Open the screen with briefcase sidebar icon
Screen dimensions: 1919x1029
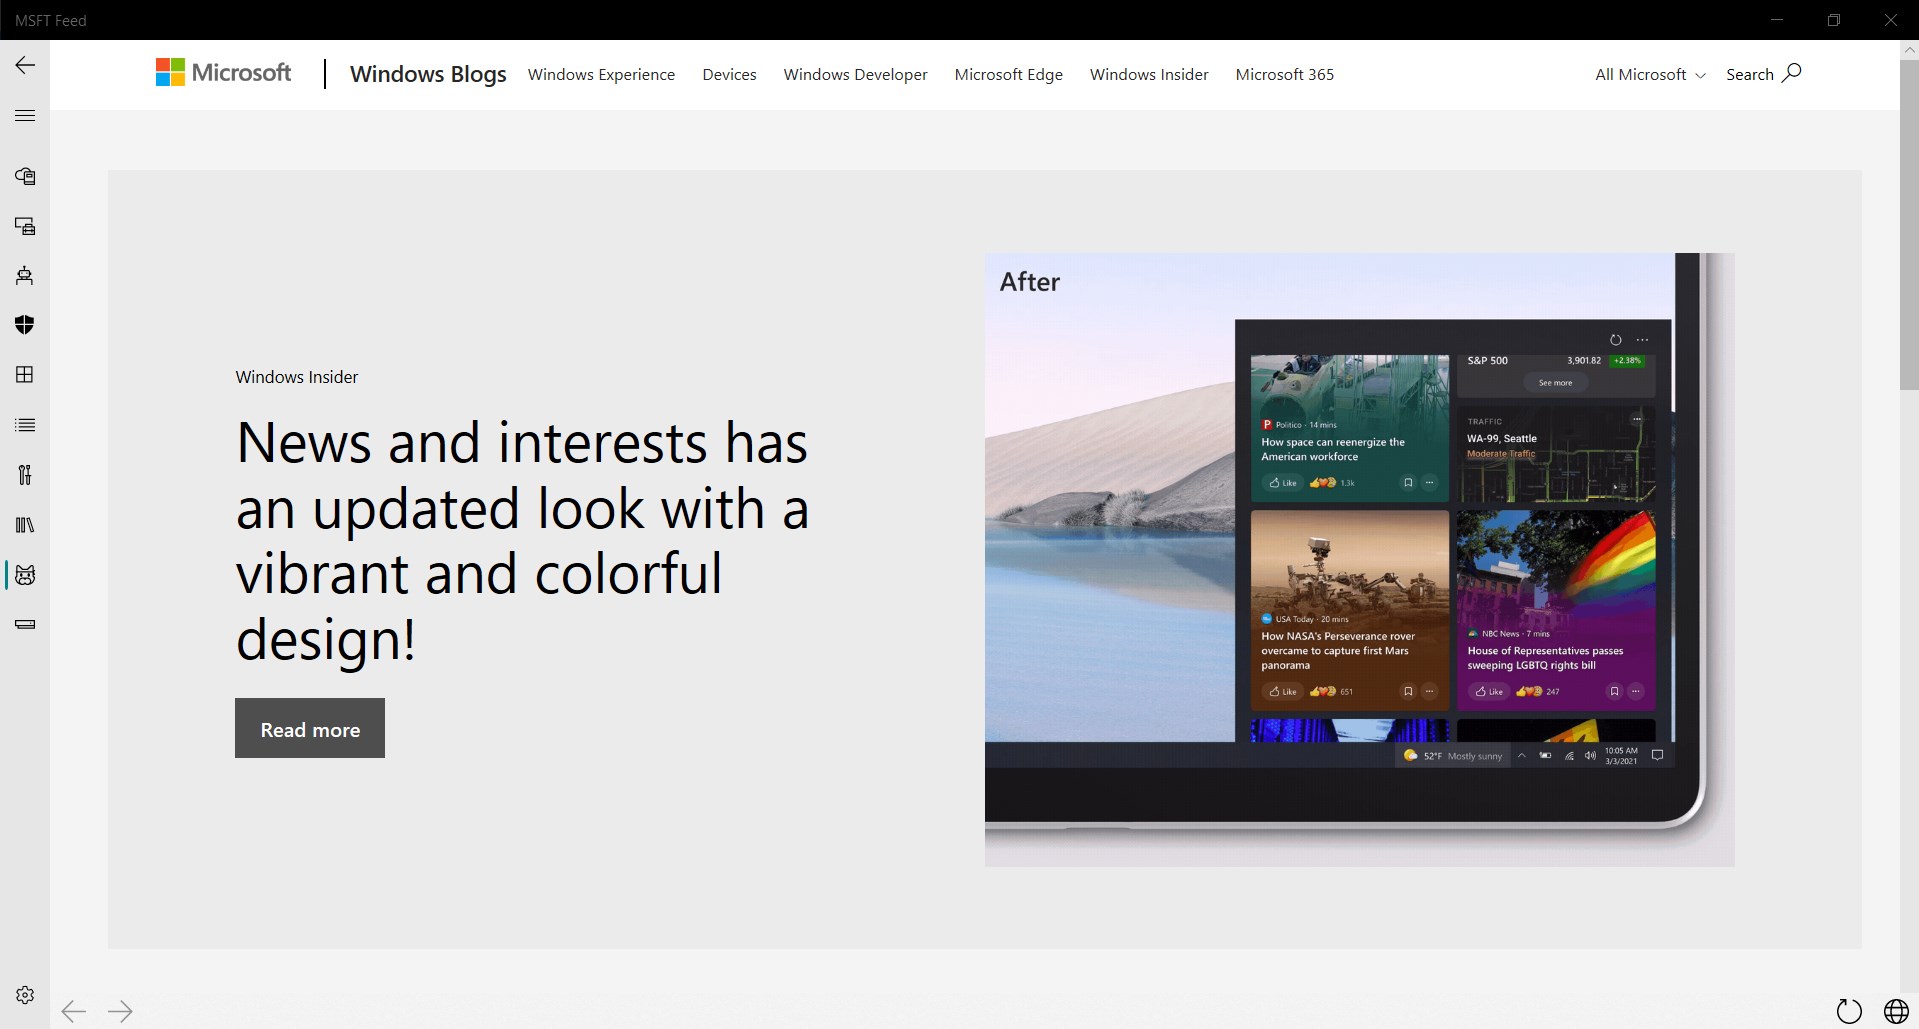pos(25,226)
